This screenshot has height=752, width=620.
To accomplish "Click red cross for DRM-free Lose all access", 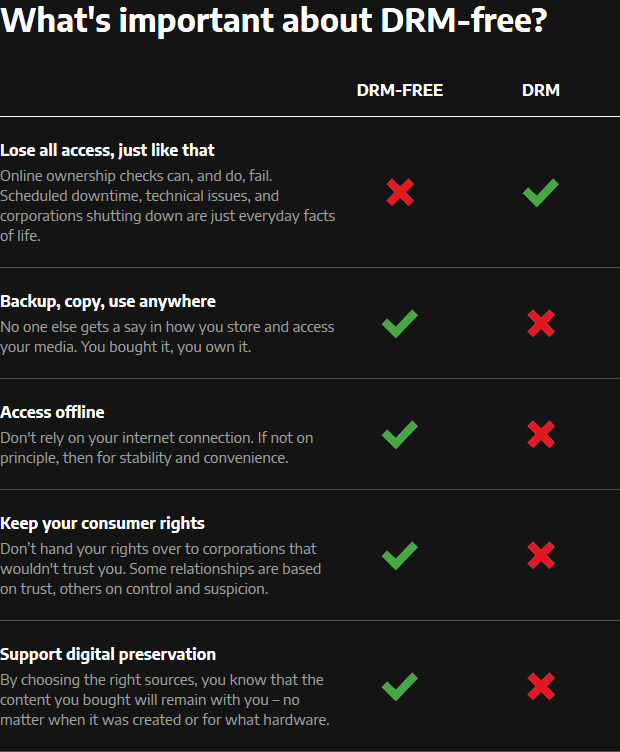I will coord(400,192).
